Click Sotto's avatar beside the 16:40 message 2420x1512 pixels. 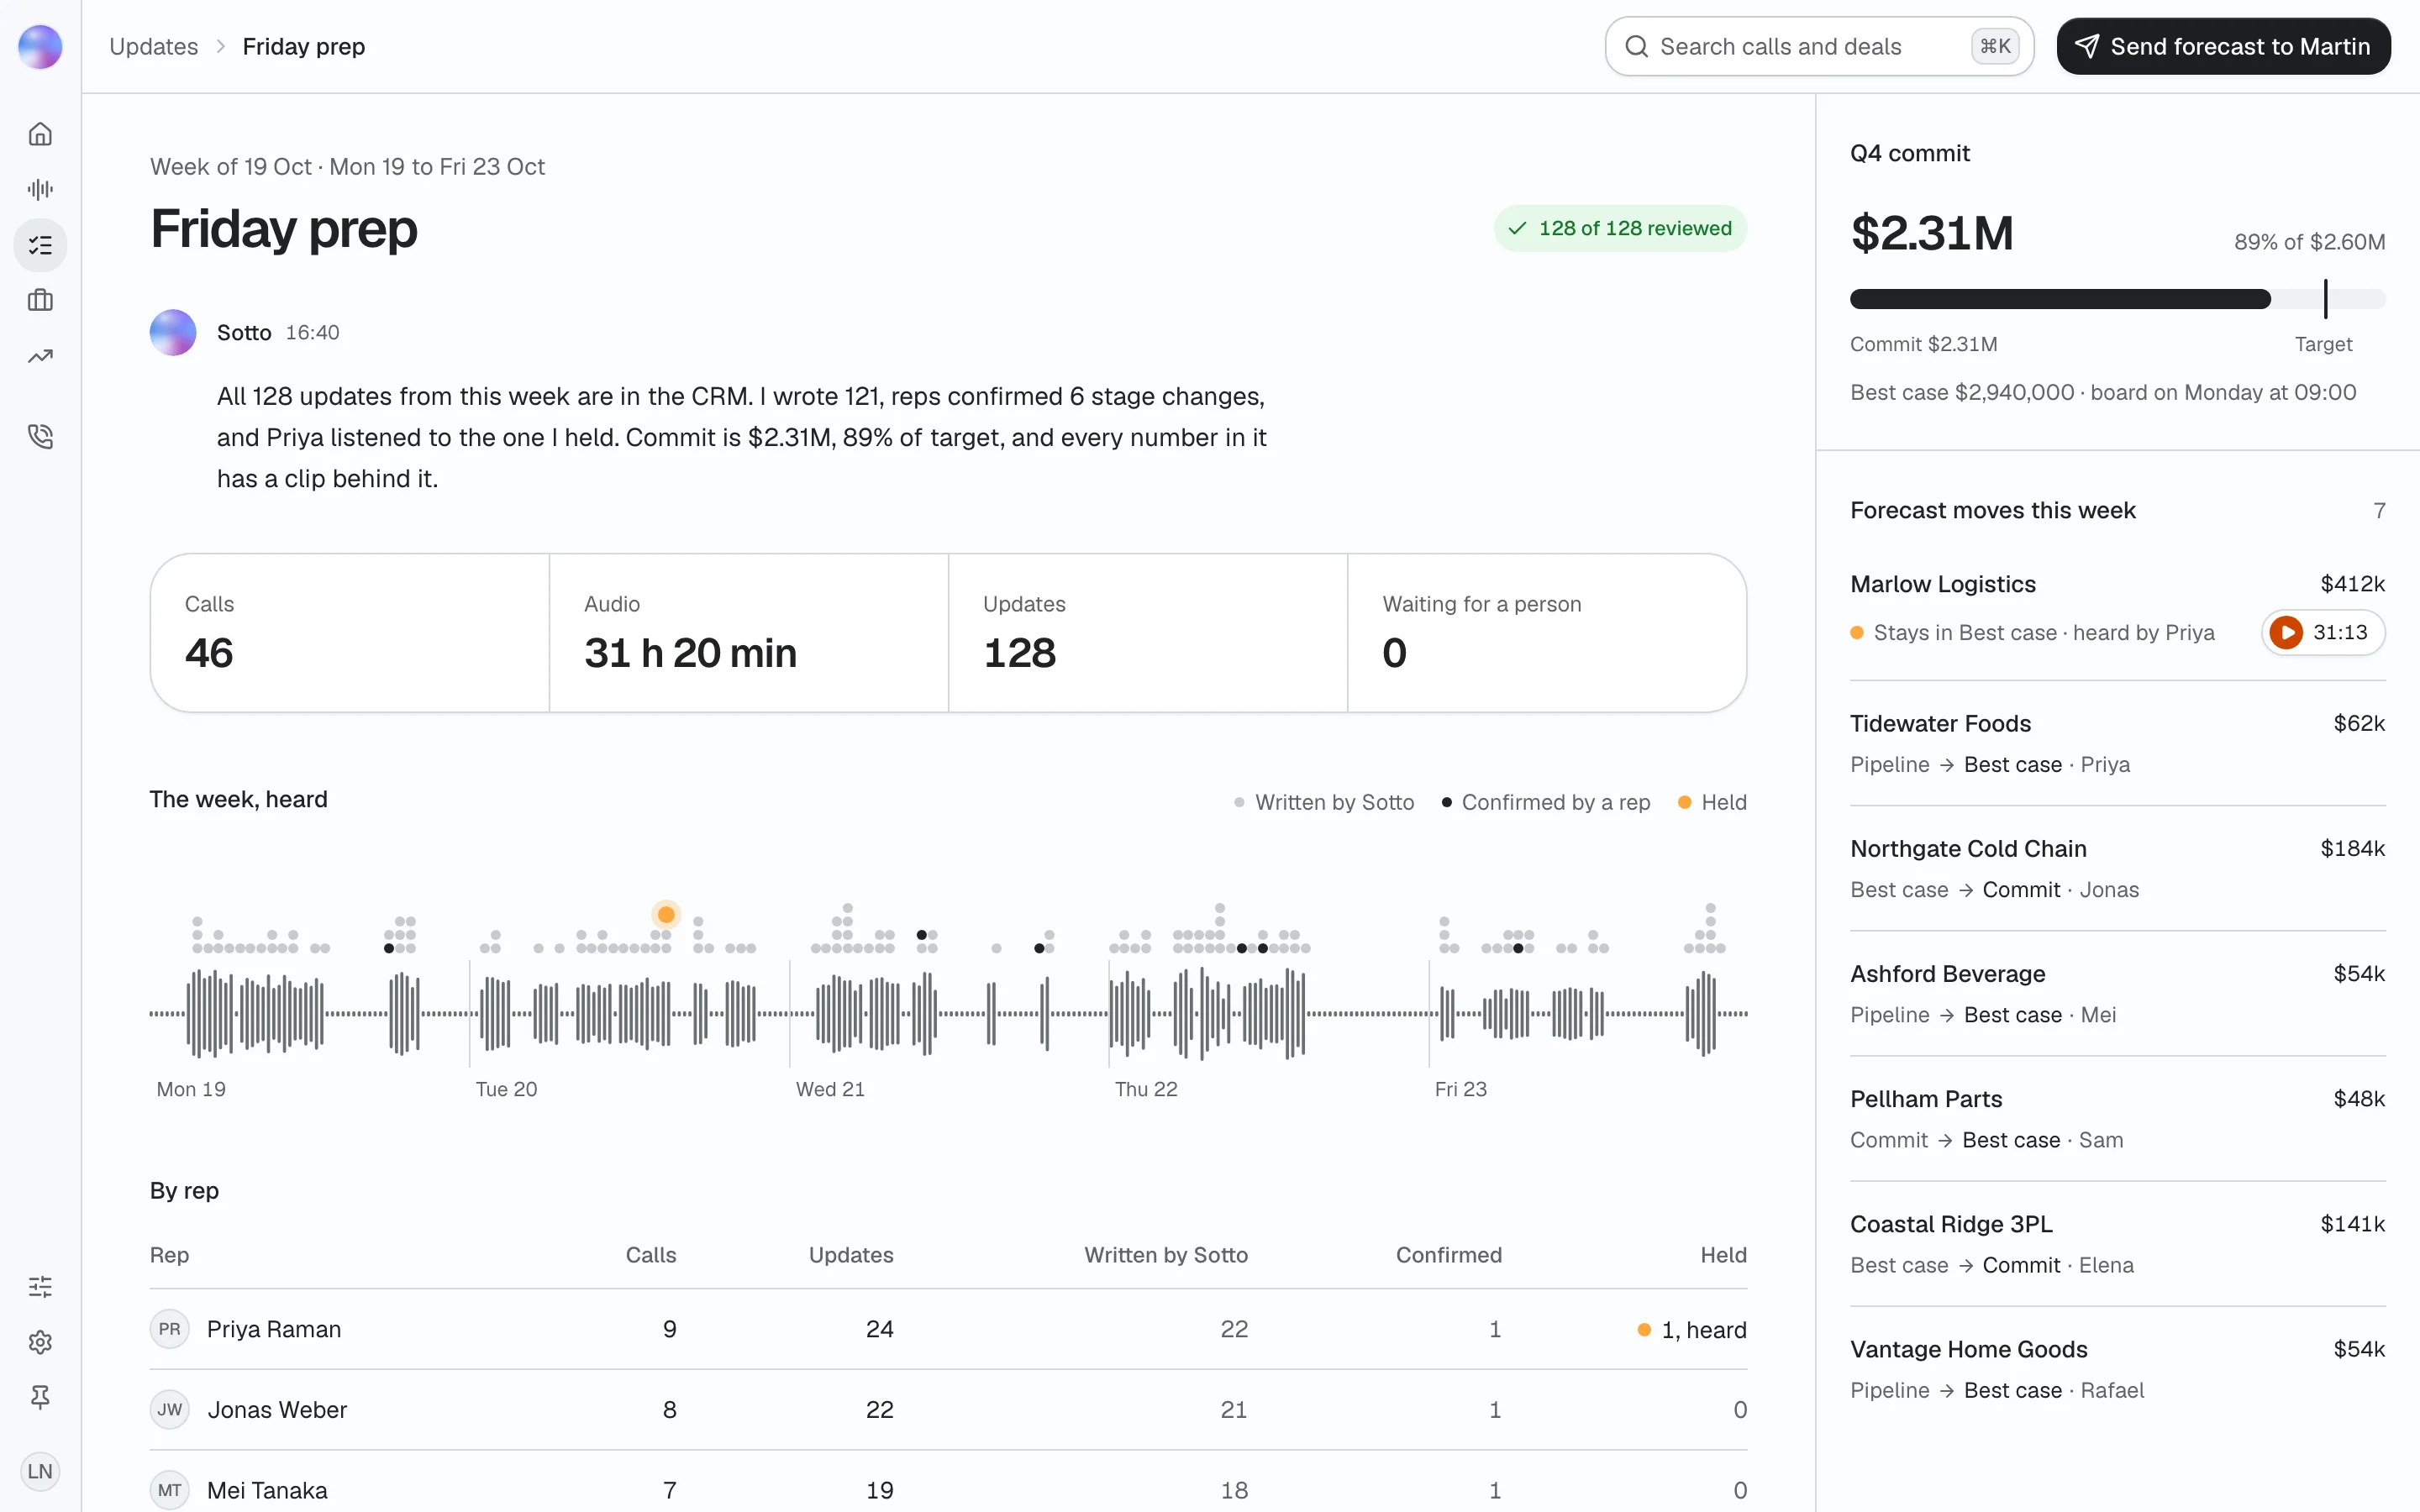pyautogui.click(x=173, y=332)
